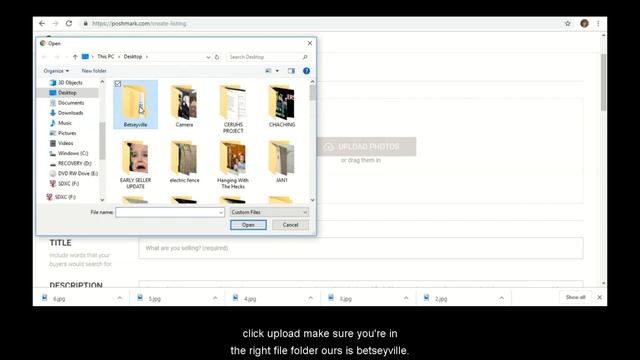Change the view layout icon
Viewport: 640px width, 360px height.
(269, 71)
